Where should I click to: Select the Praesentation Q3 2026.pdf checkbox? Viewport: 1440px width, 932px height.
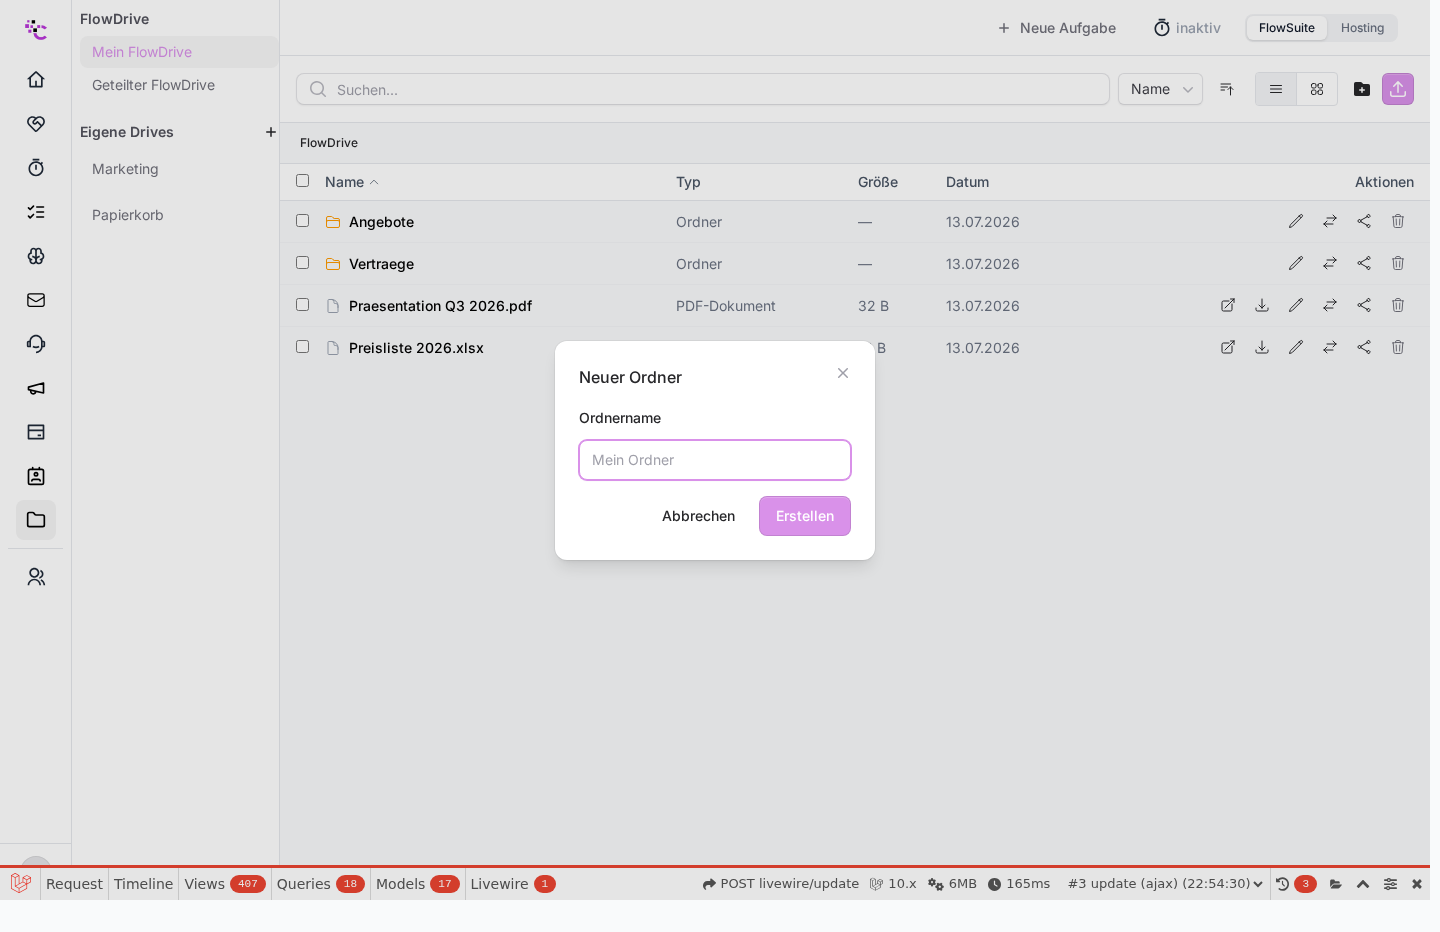(x=302, y=305)
